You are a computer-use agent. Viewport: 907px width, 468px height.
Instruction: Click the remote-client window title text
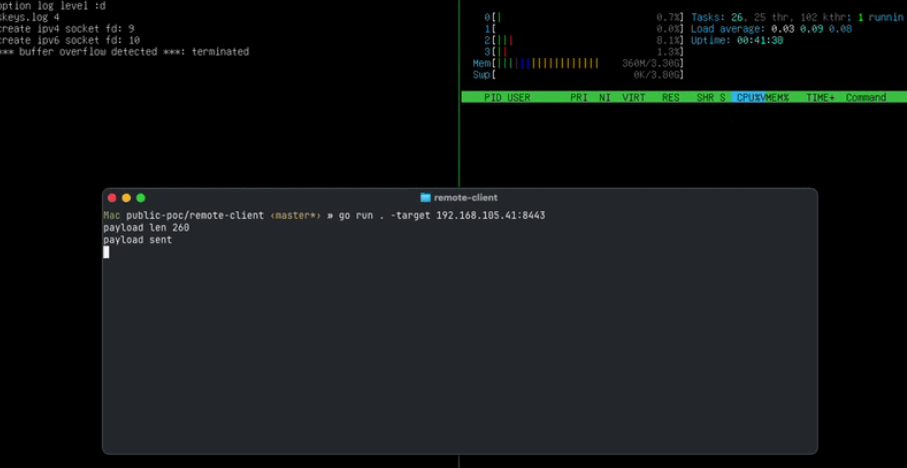click(x=466, y=198)
